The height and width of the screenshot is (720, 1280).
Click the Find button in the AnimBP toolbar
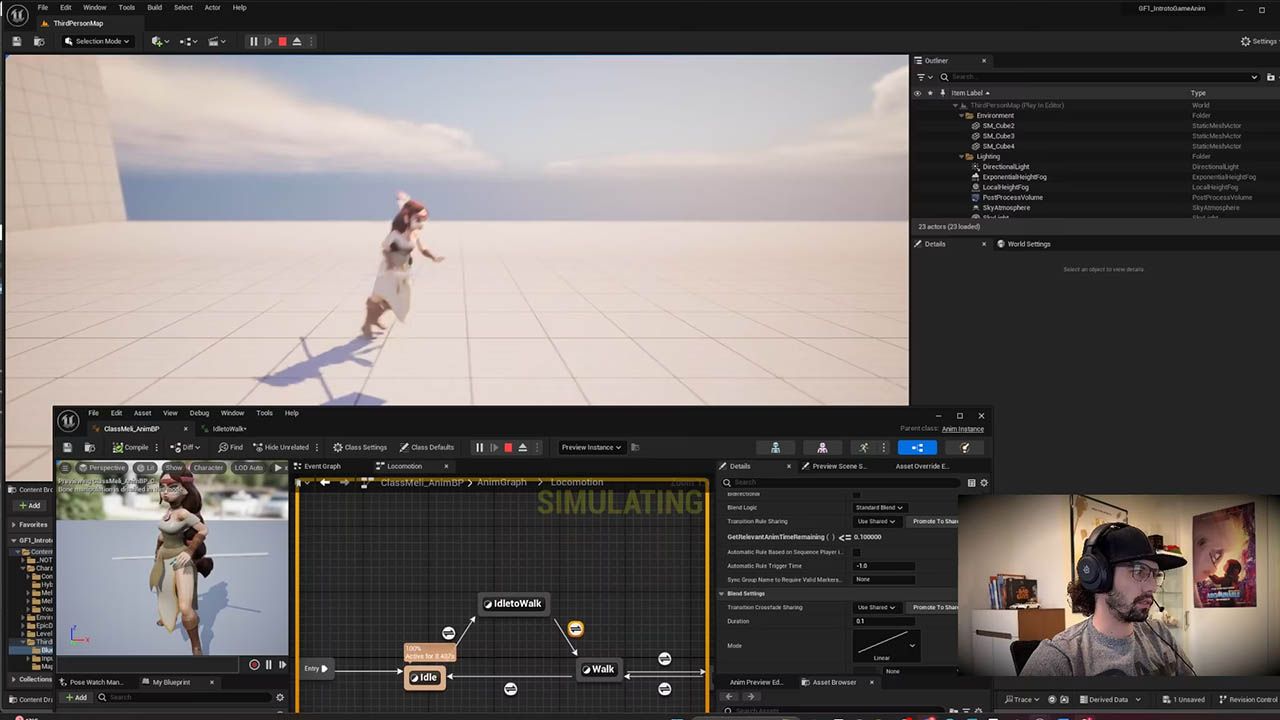230,447
